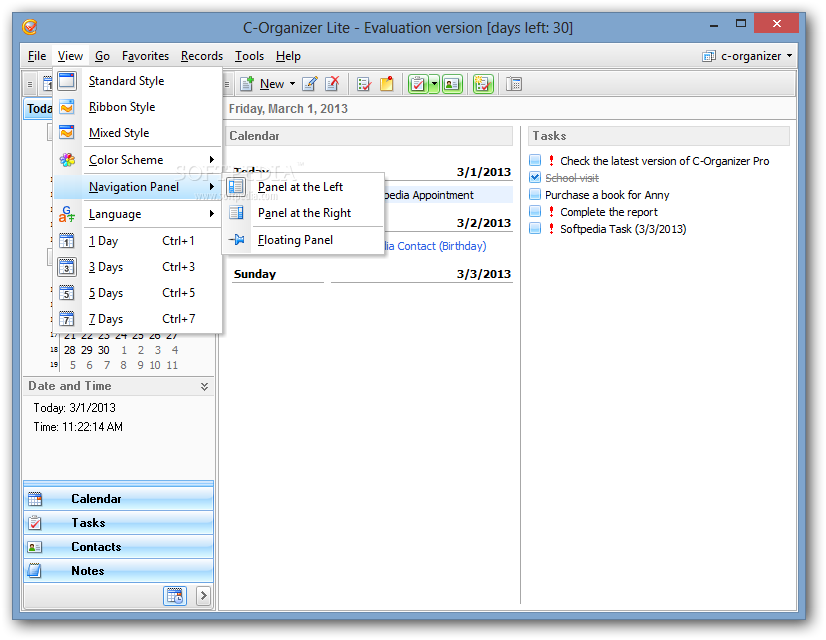
Task: Open the Help menu
Action: click(x=288, y=56)
